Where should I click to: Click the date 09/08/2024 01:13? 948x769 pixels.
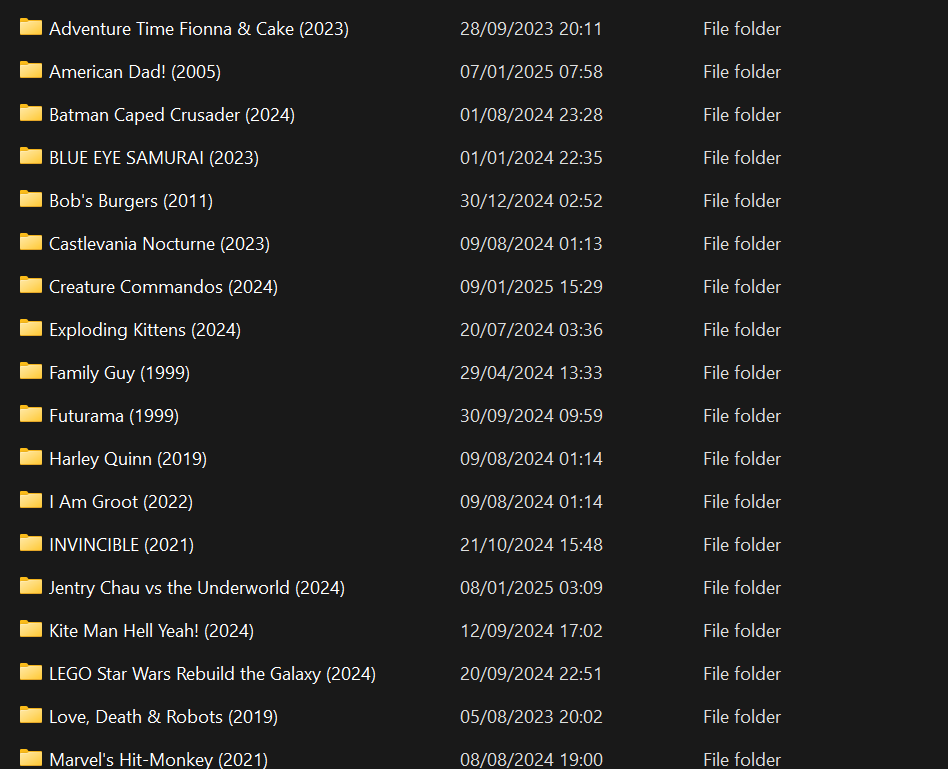531,244
